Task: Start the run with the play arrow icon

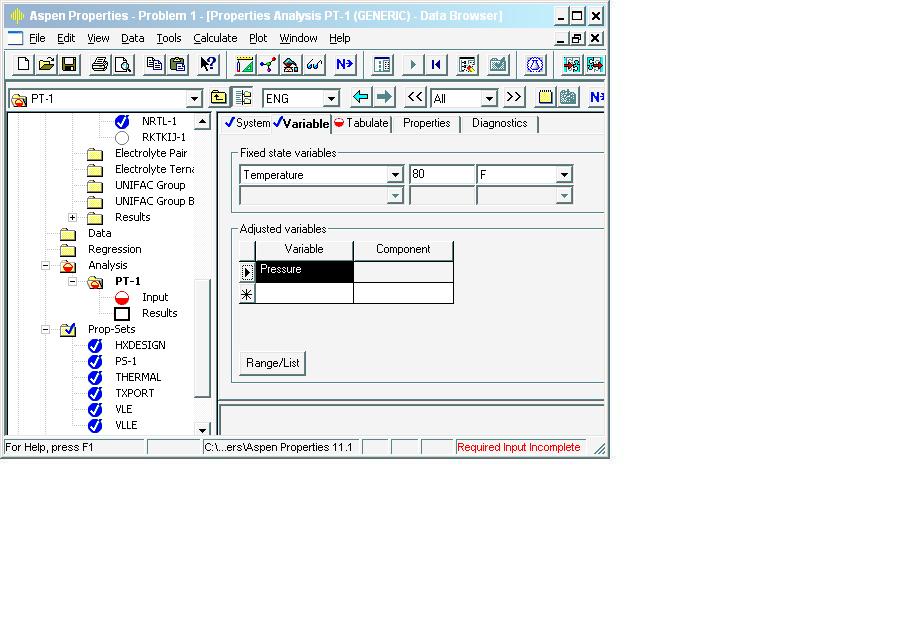Action: (x=412, y=64)
